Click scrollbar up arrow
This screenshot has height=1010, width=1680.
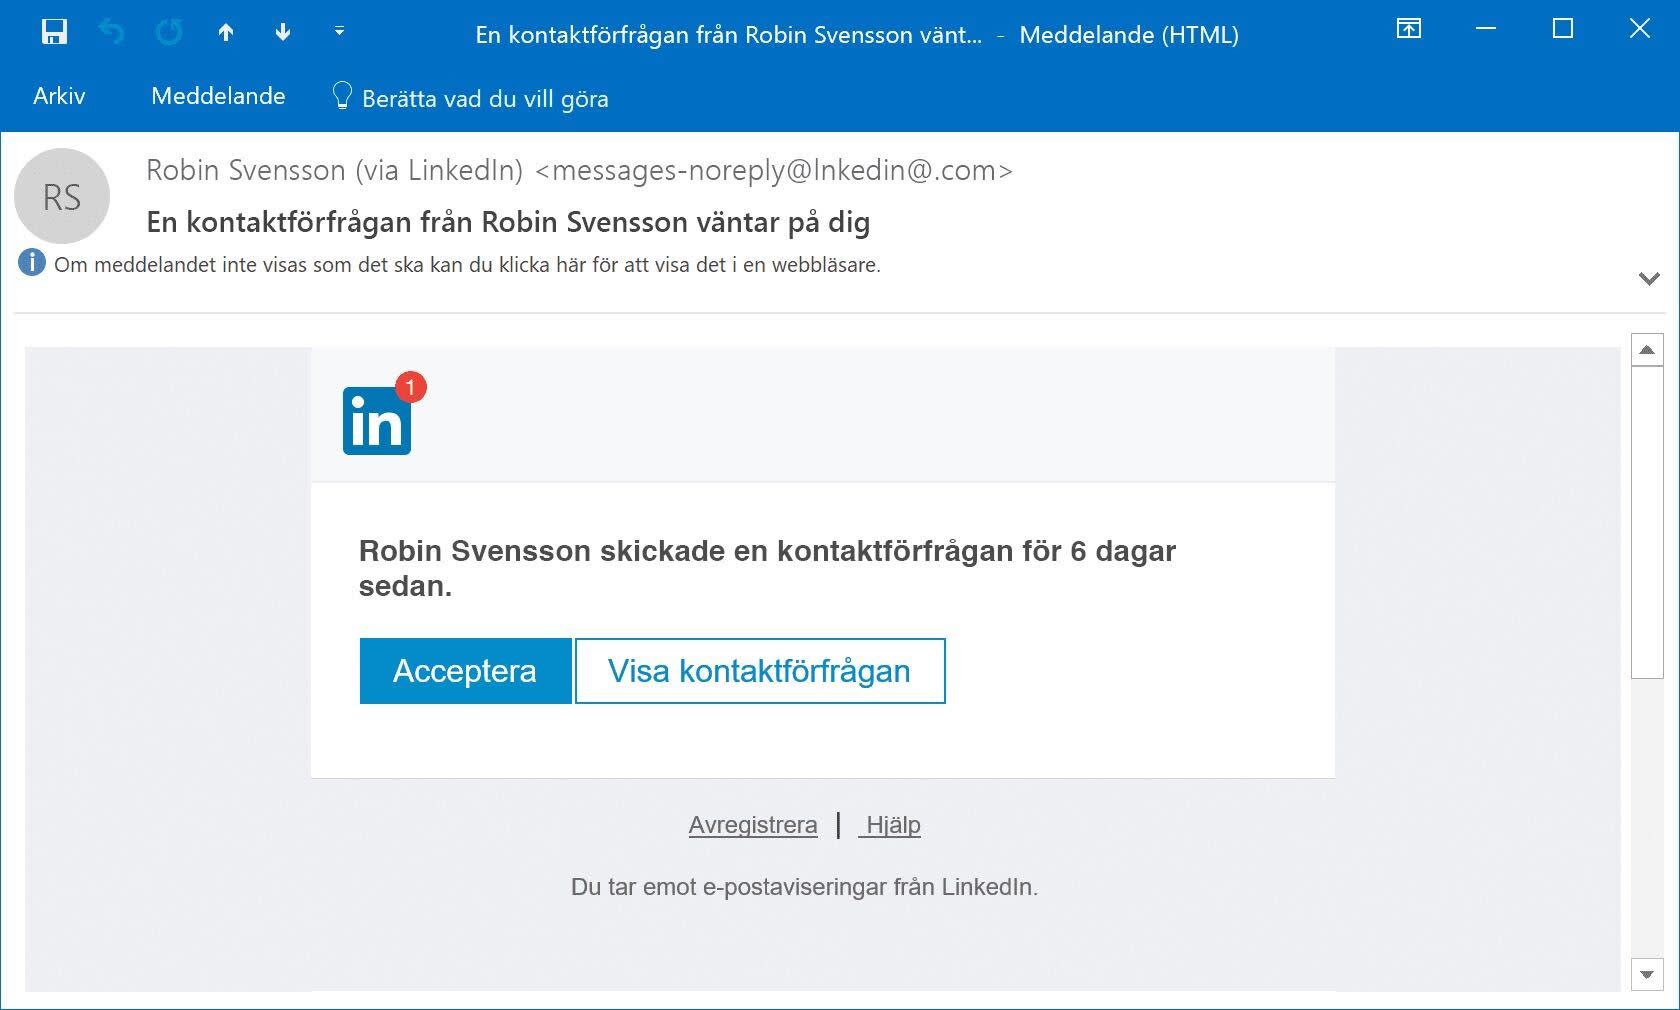coord(1647,350)
